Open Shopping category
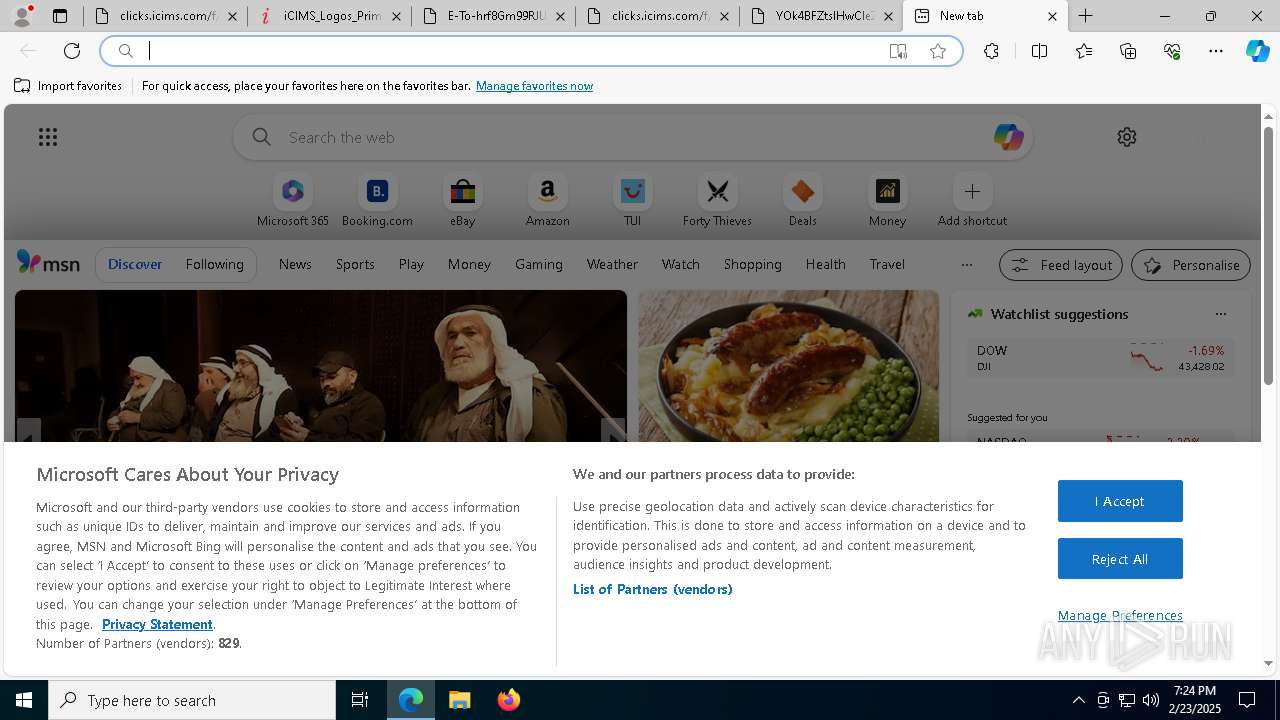Image resolution: width=1280 pixels, height=720 pixels. (x=752, y=264)
